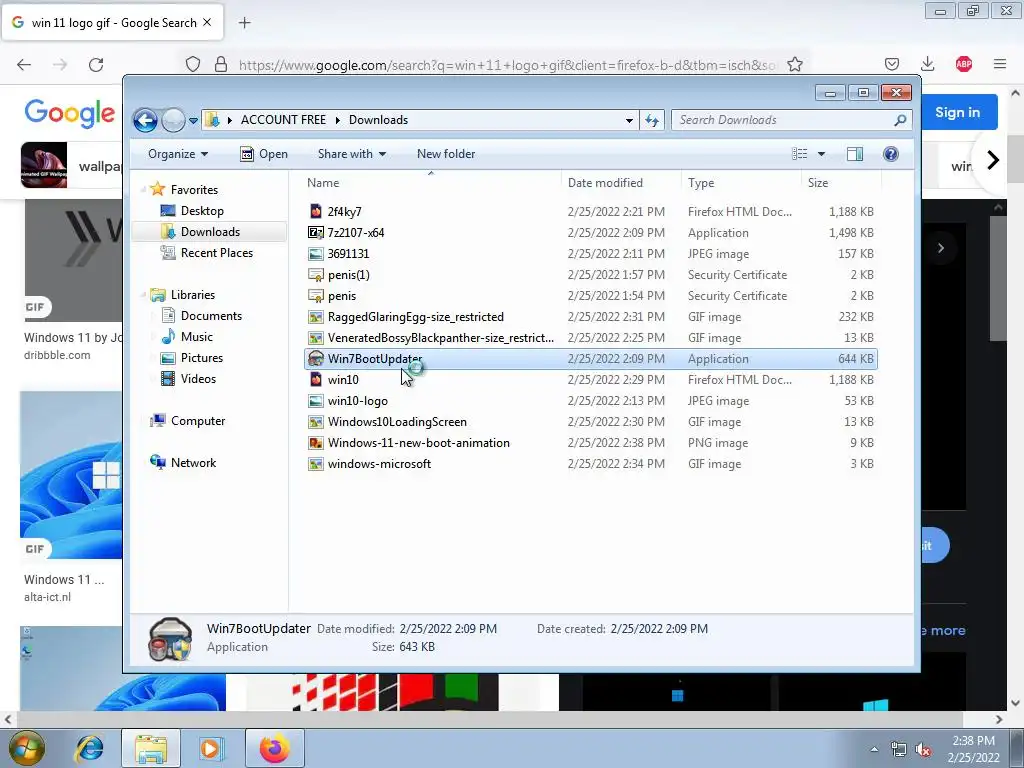Click the Change your view icon

coord(800,154)
